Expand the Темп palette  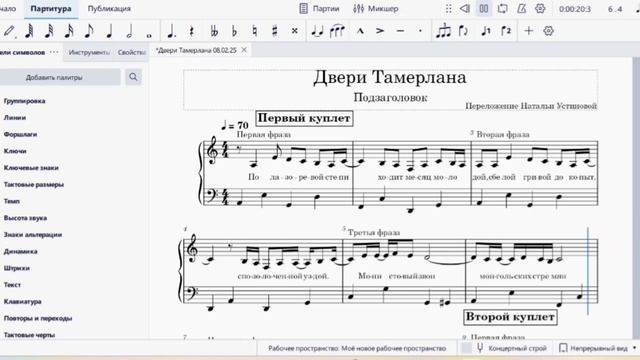(x=12, y=201)
